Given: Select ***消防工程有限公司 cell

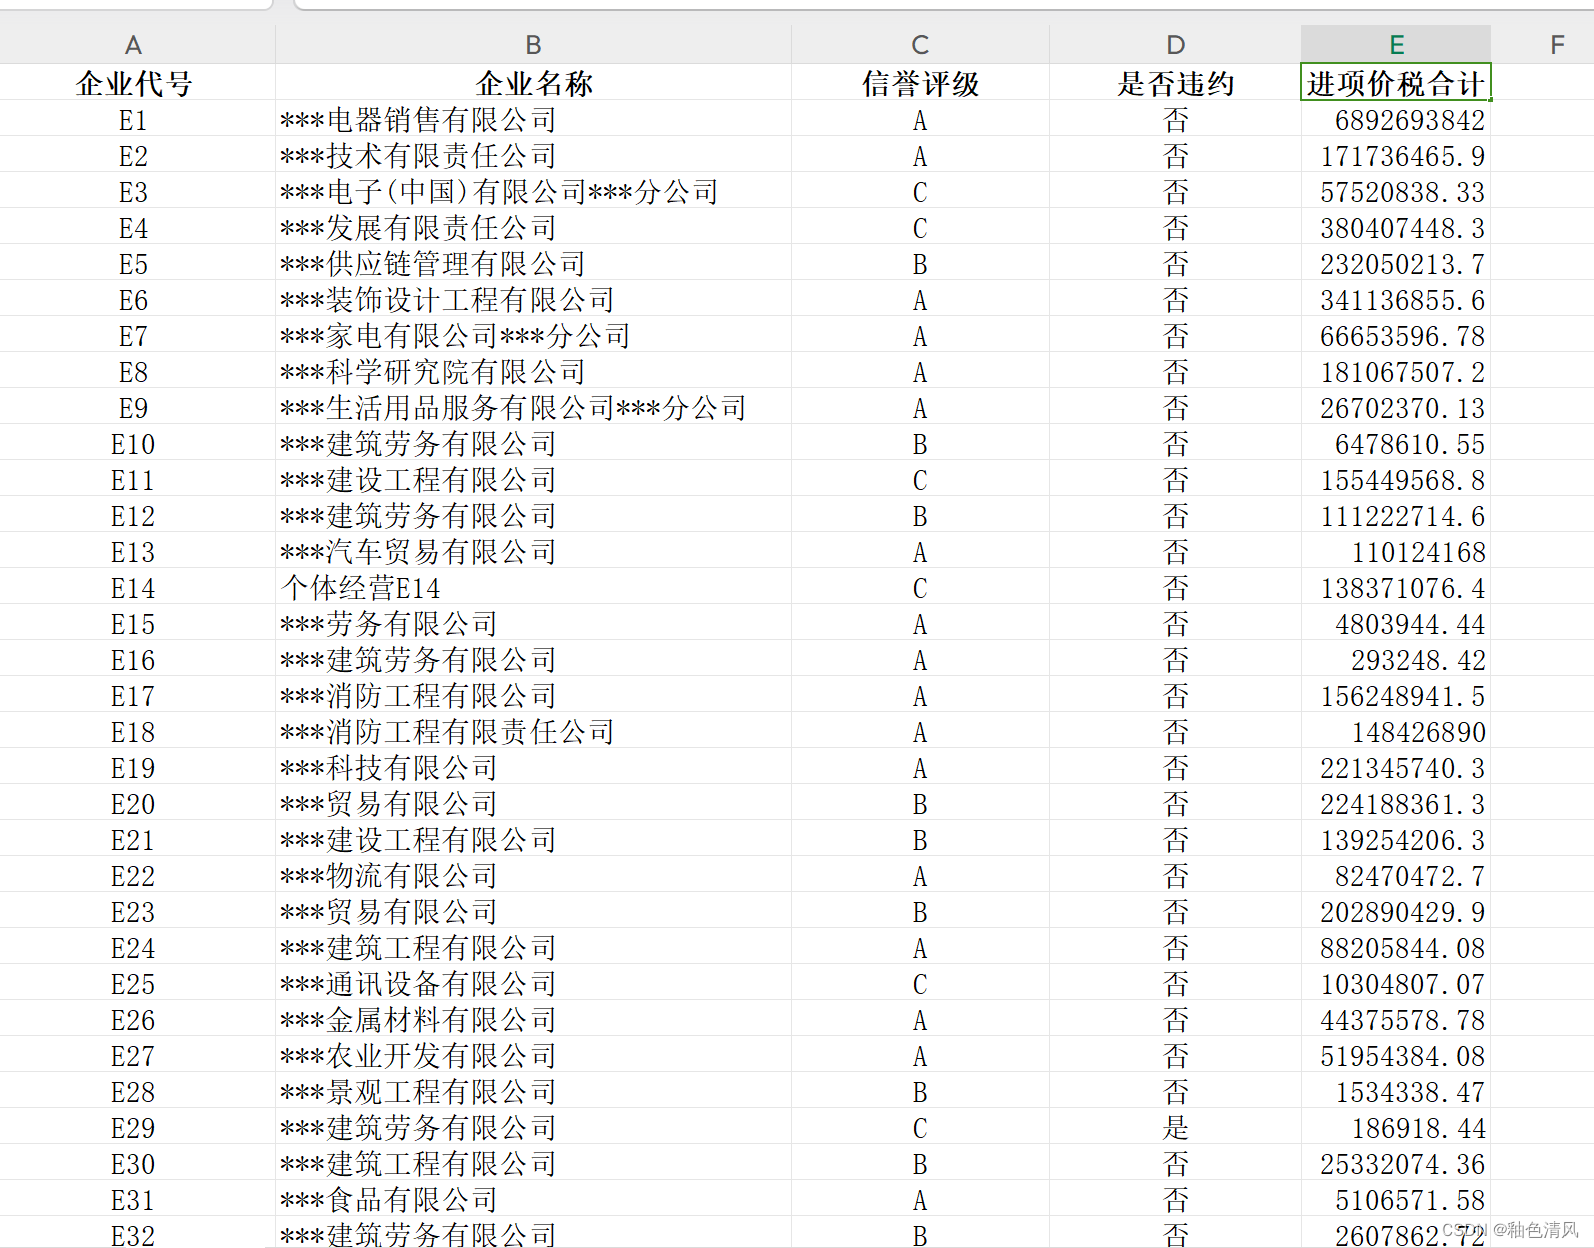Looking at the screenshot, I should (x=533, y=696).
